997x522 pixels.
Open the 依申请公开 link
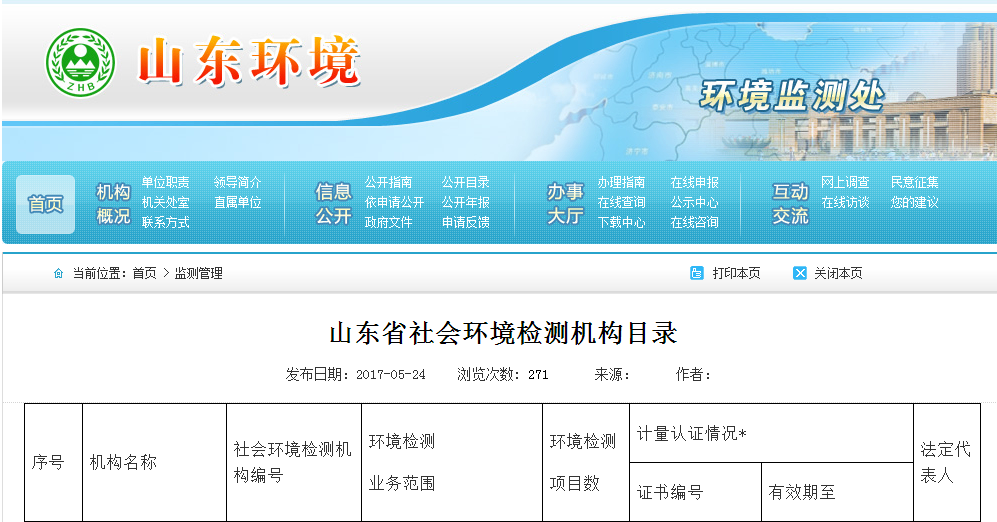[394, 202]
